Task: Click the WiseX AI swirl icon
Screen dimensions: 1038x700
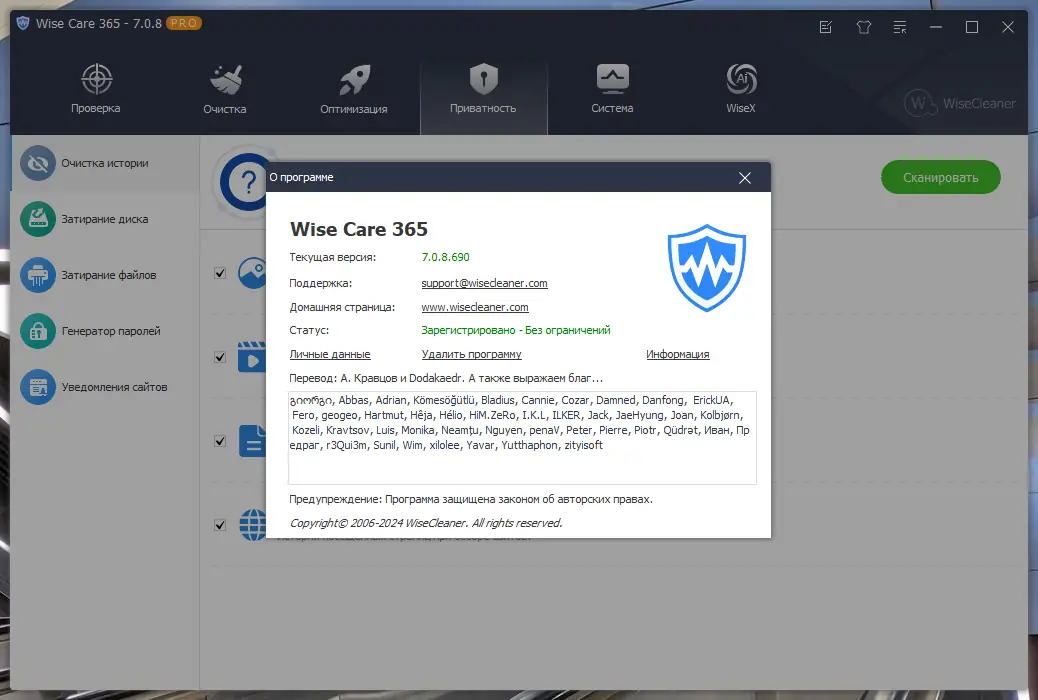Action: 741,79
